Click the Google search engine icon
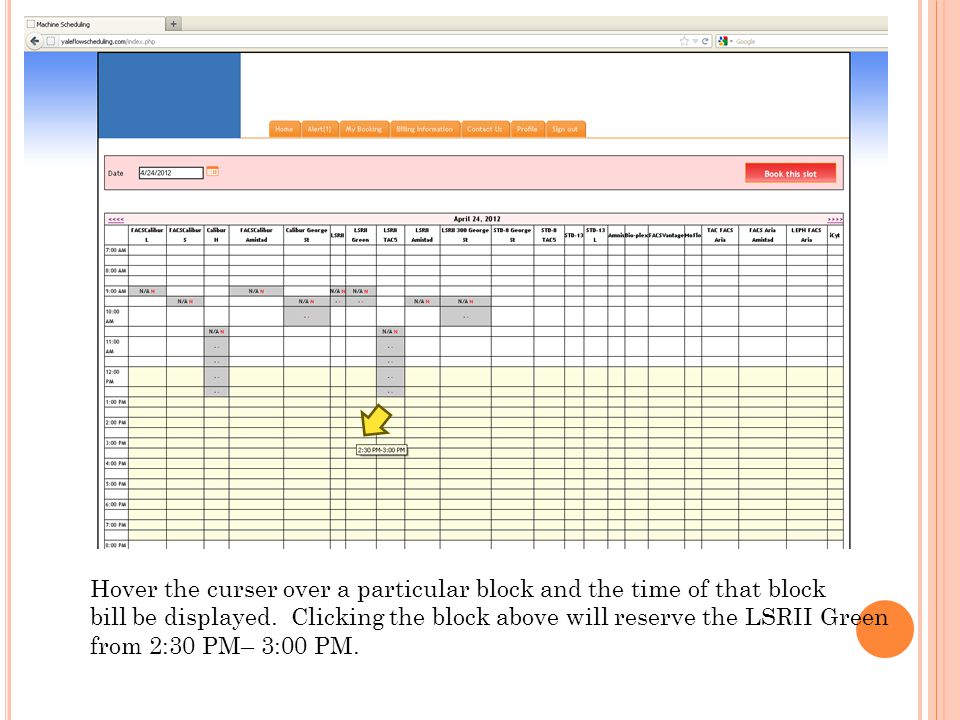960x720 pixels. pyautogui.click(x=723, y=41)
